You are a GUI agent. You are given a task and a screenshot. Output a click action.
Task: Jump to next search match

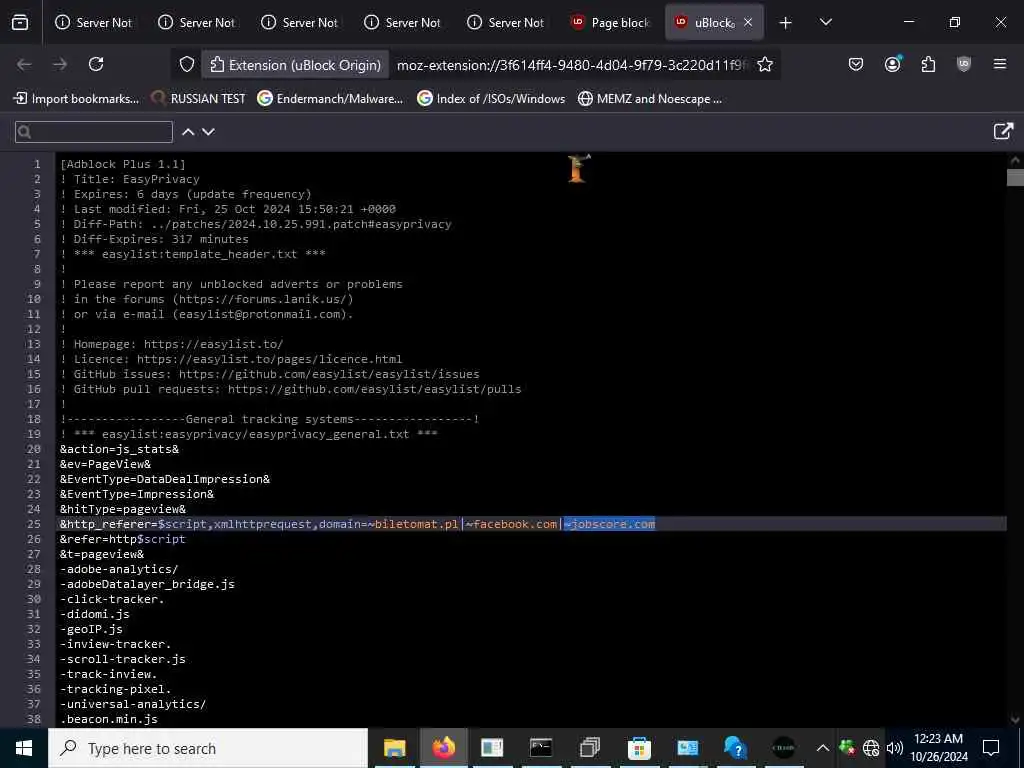pos(208,132)
